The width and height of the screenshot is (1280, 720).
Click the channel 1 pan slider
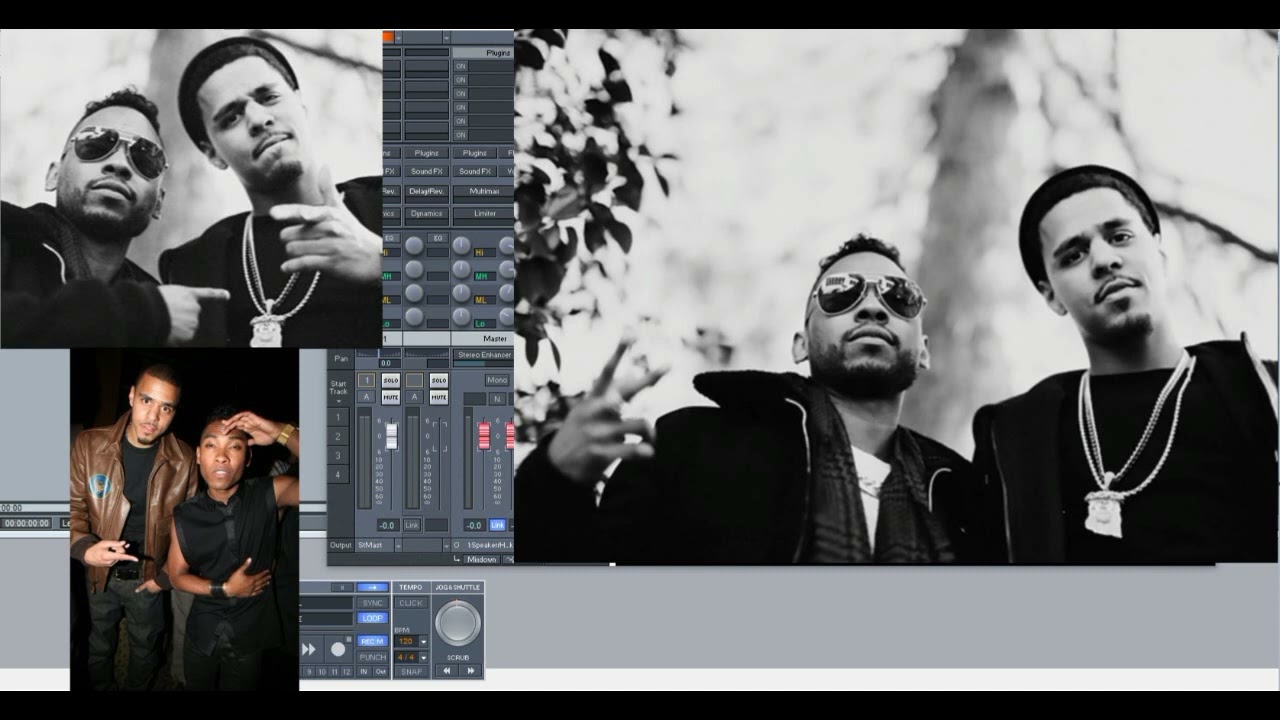378,353
